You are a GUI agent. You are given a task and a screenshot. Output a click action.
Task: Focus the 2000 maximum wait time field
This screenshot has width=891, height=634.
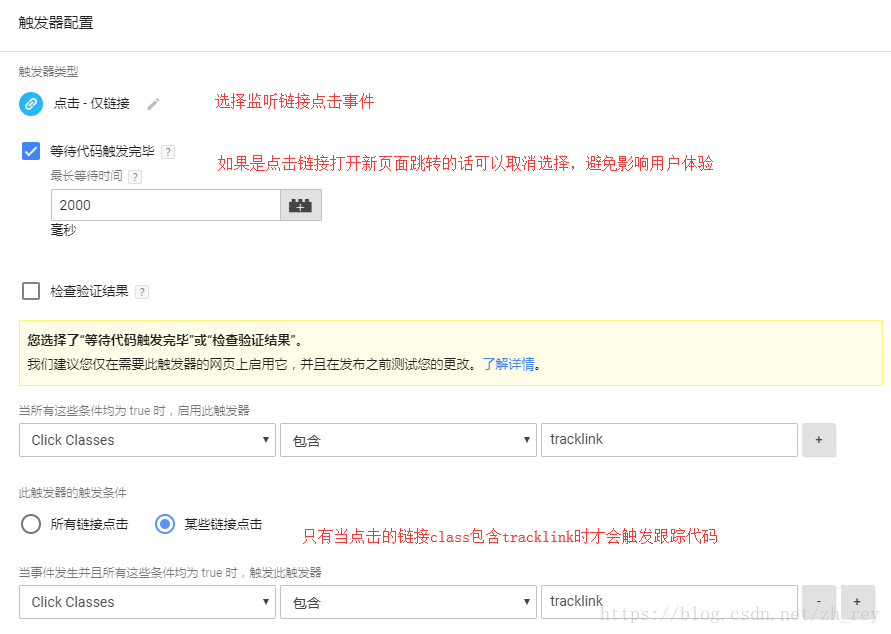point(165,205)
